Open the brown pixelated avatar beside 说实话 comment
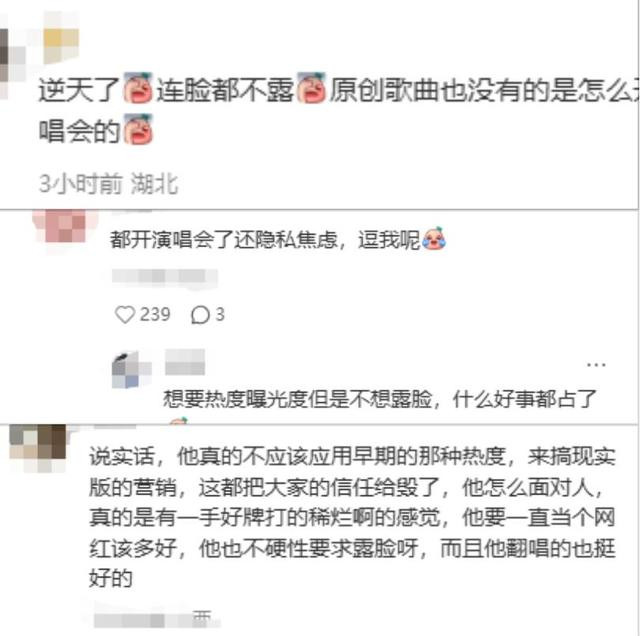The height and width of the screenshot is (636, 640). [38, 448]
